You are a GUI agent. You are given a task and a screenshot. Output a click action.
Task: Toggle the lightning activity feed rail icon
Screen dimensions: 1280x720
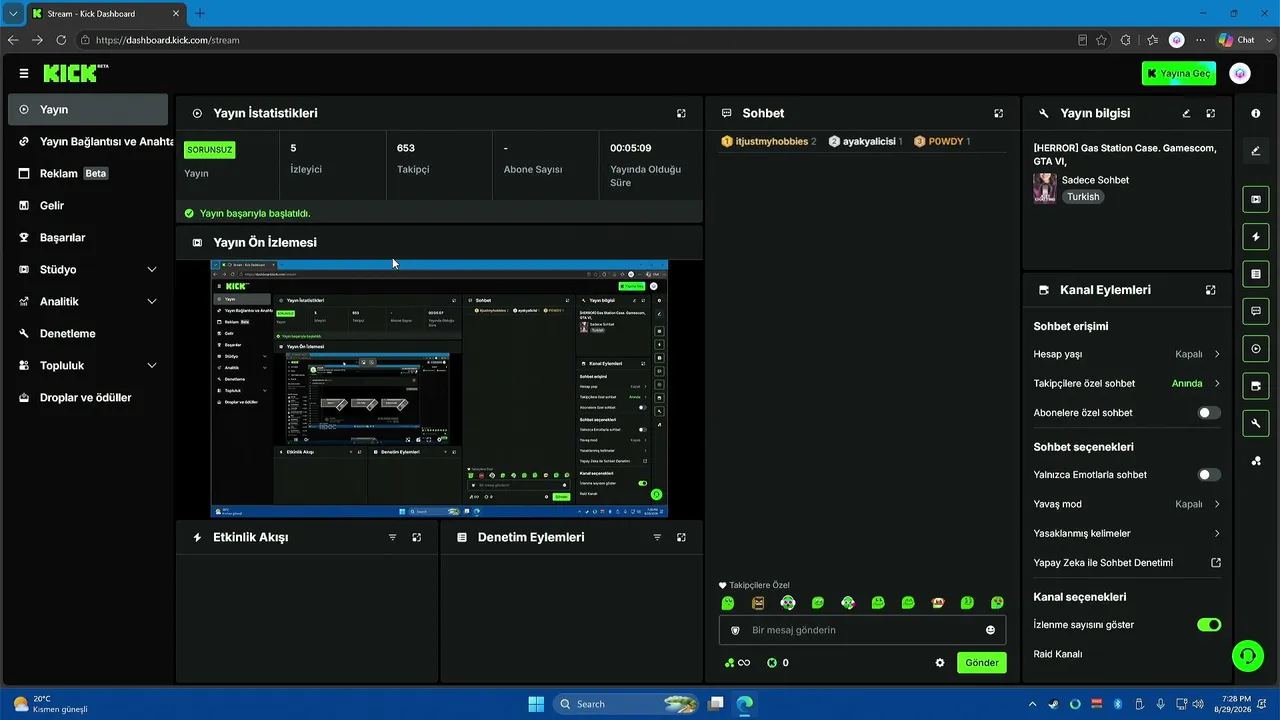tap(1256, 237)
